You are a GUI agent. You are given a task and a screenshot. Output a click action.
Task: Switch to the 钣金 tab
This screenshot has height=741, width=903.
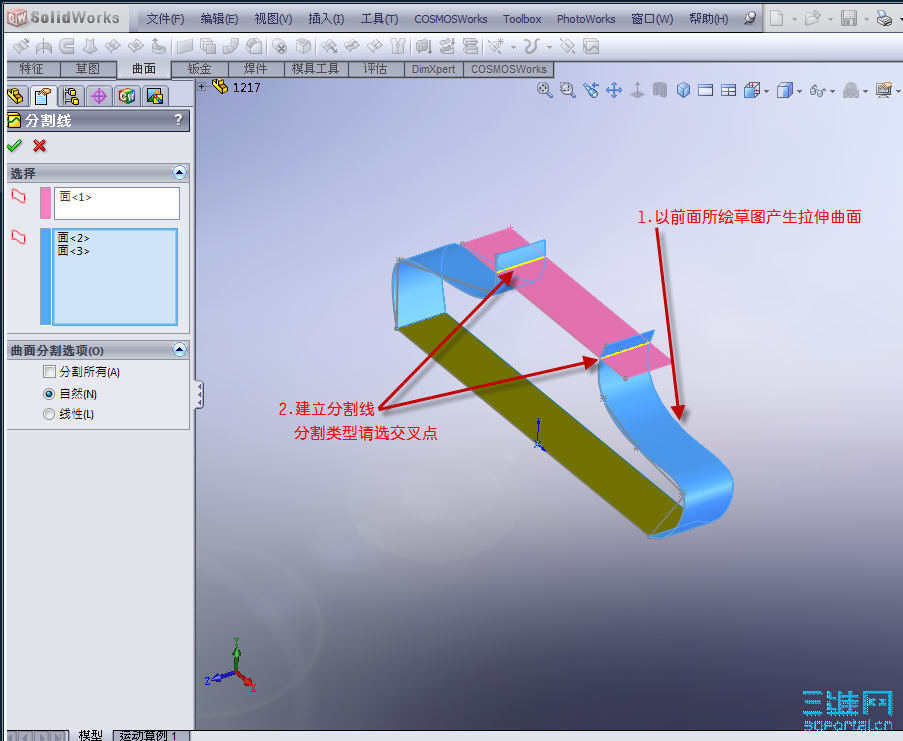coord(200,69)
